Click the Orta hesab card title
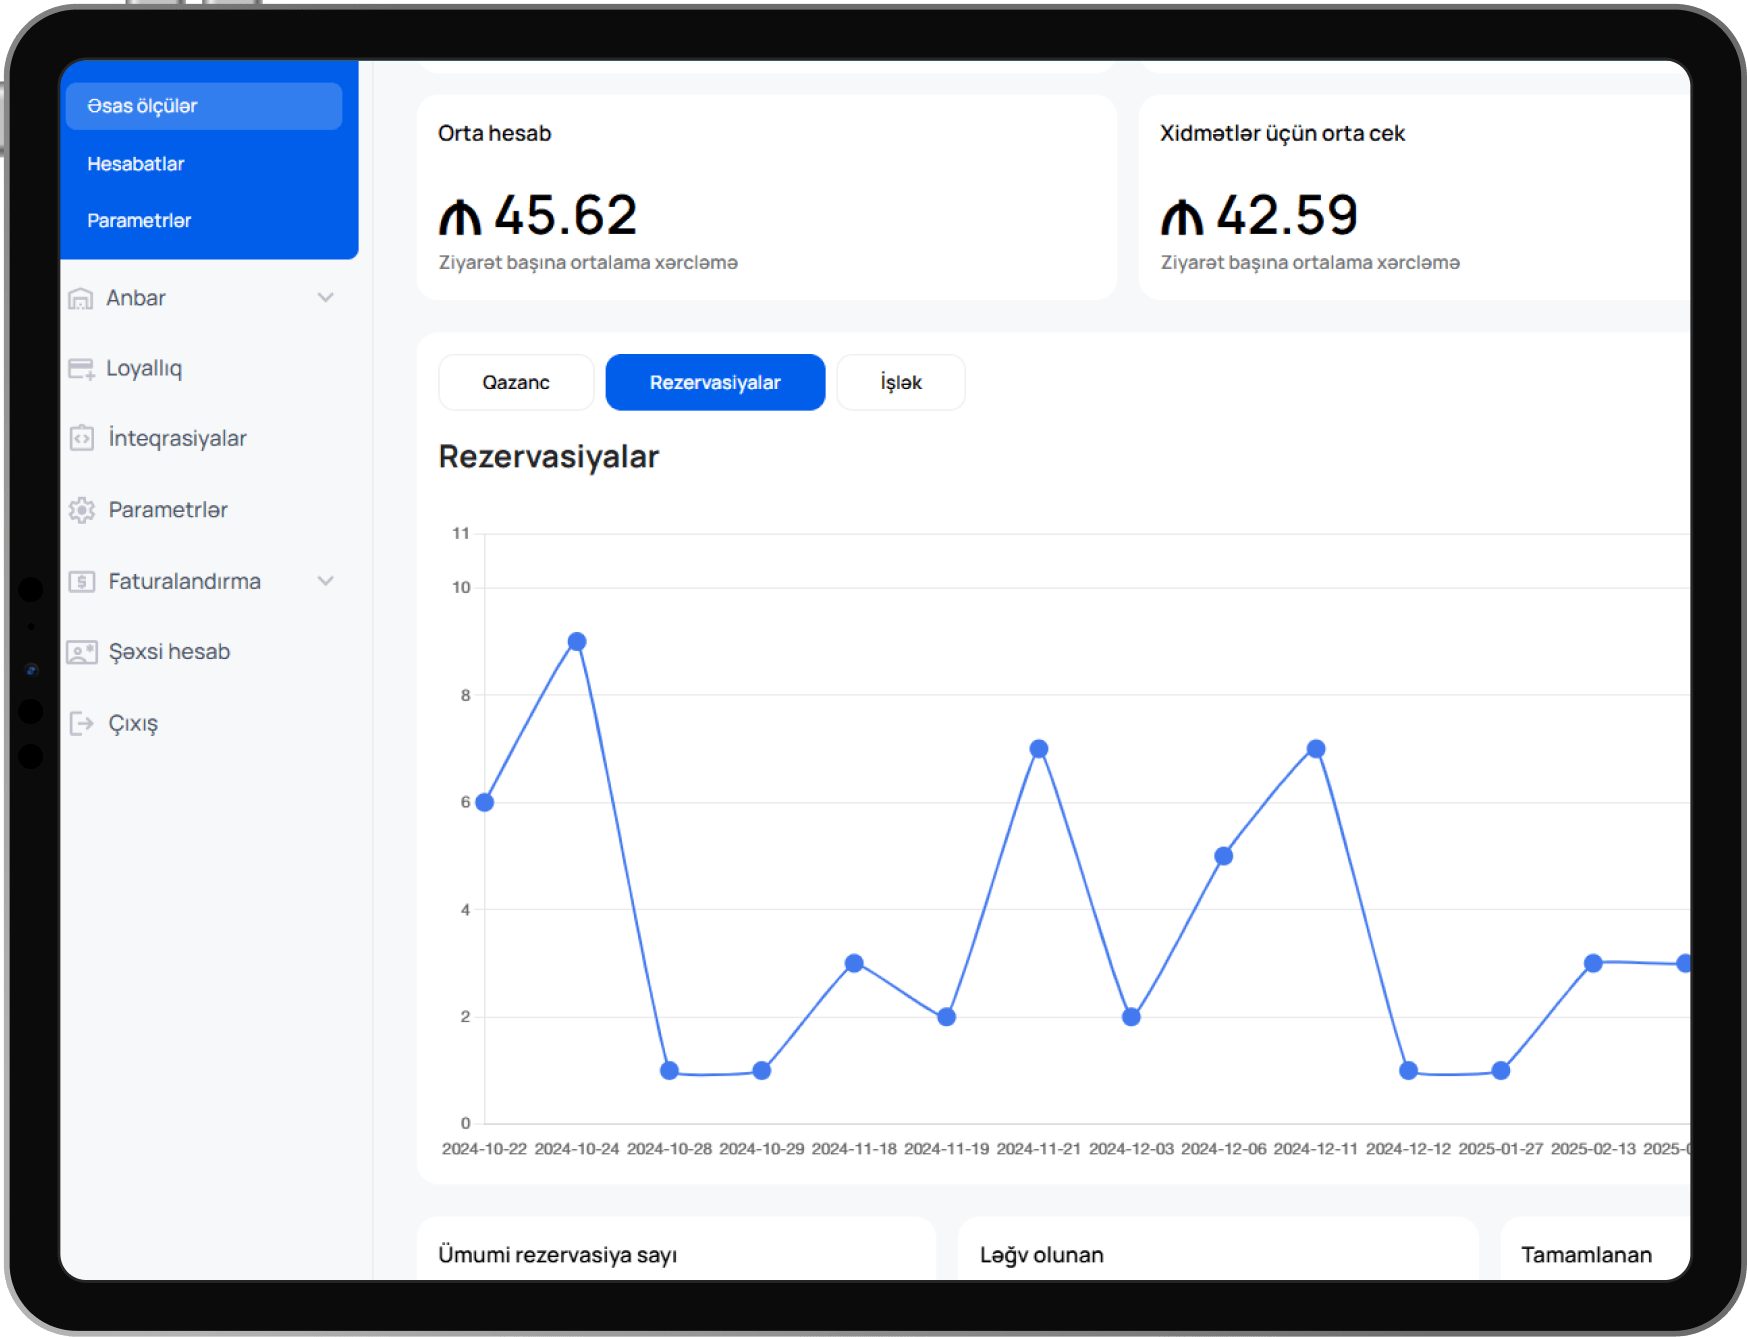This screenshot has height=1337, width=1747. 495,133
